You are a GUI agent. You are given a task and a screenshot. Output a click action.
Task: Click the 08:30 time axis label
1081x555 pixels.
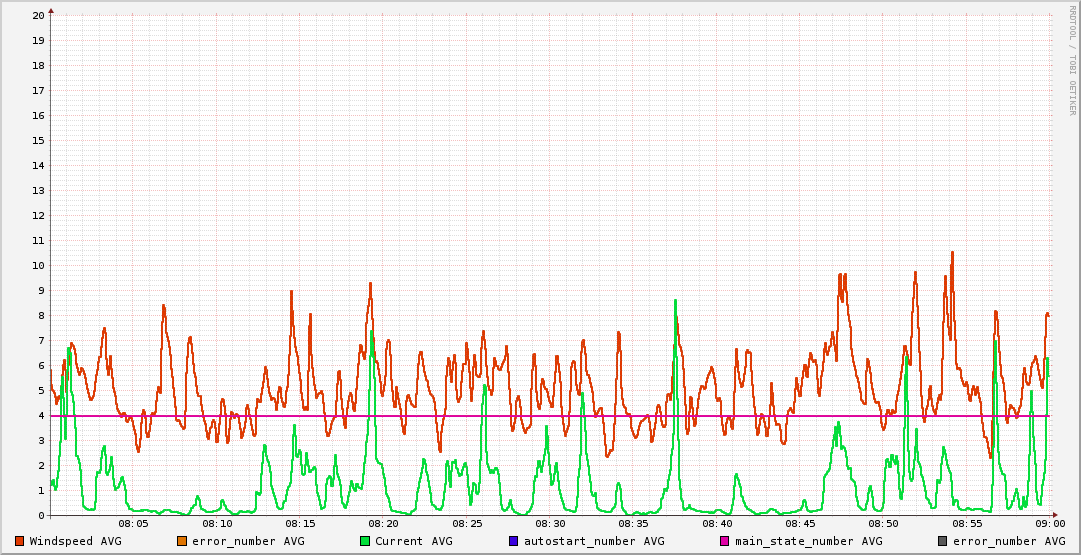(x=550, y=524)
